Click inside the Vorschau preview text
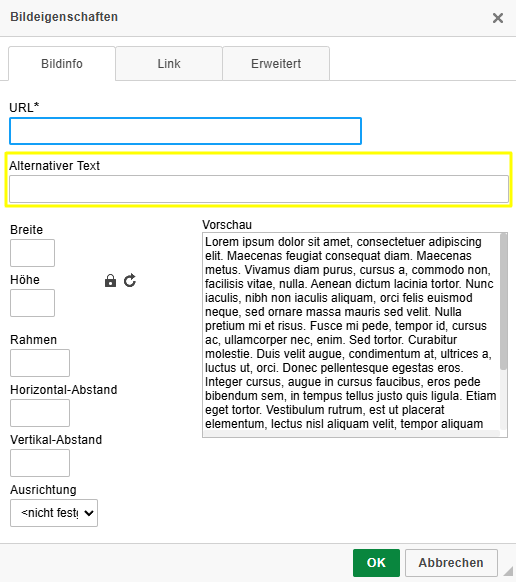Viewport: 516px width, 582px height. (351, 332)
